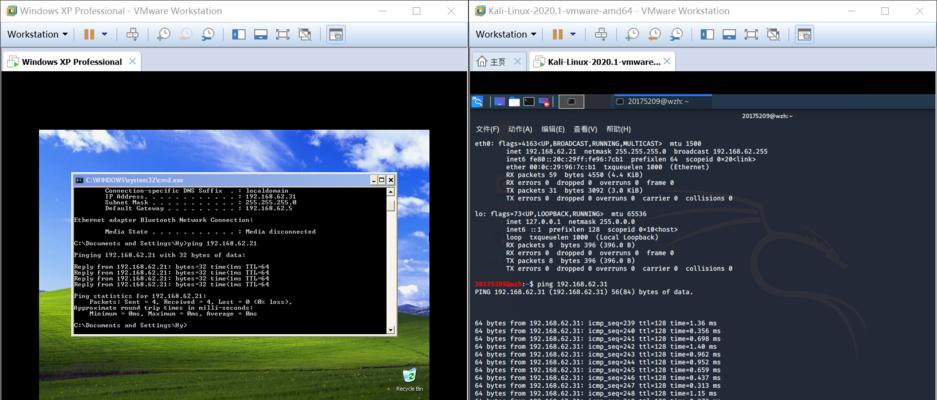Click Kali panel show-desktop icon
The width and height of the screenshot is (937, 400).
coord(500,102)
